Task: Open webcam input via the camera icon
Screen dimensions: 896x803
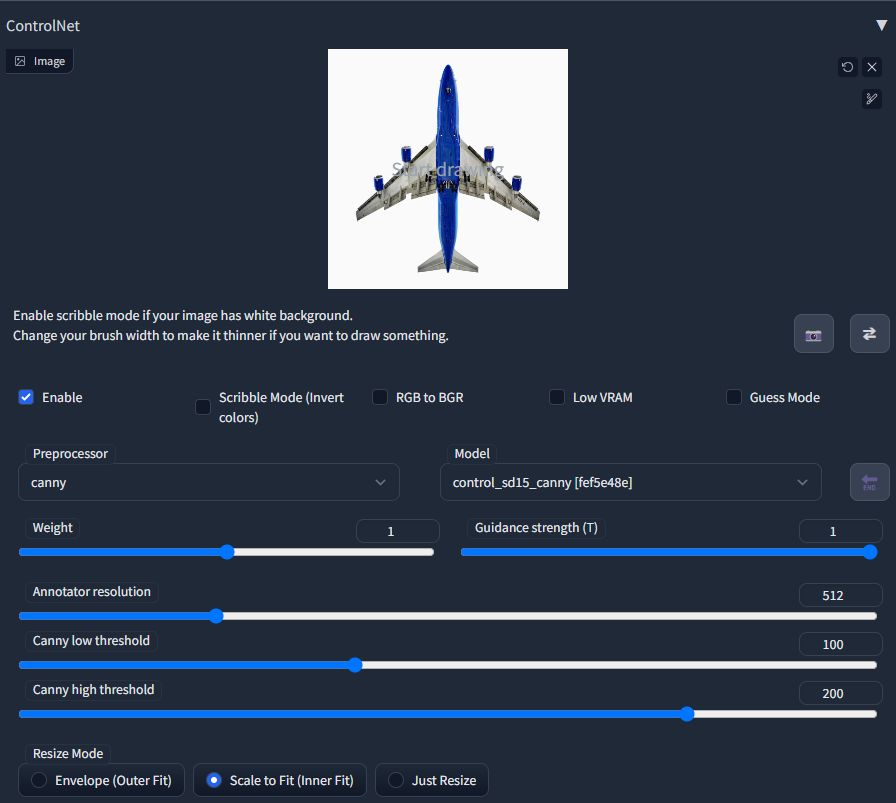Action: click(813, 333)
